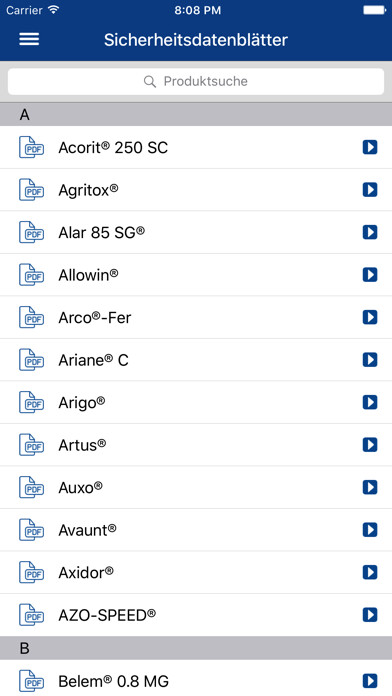Focus the Produktsuche search field

(196, 81)
